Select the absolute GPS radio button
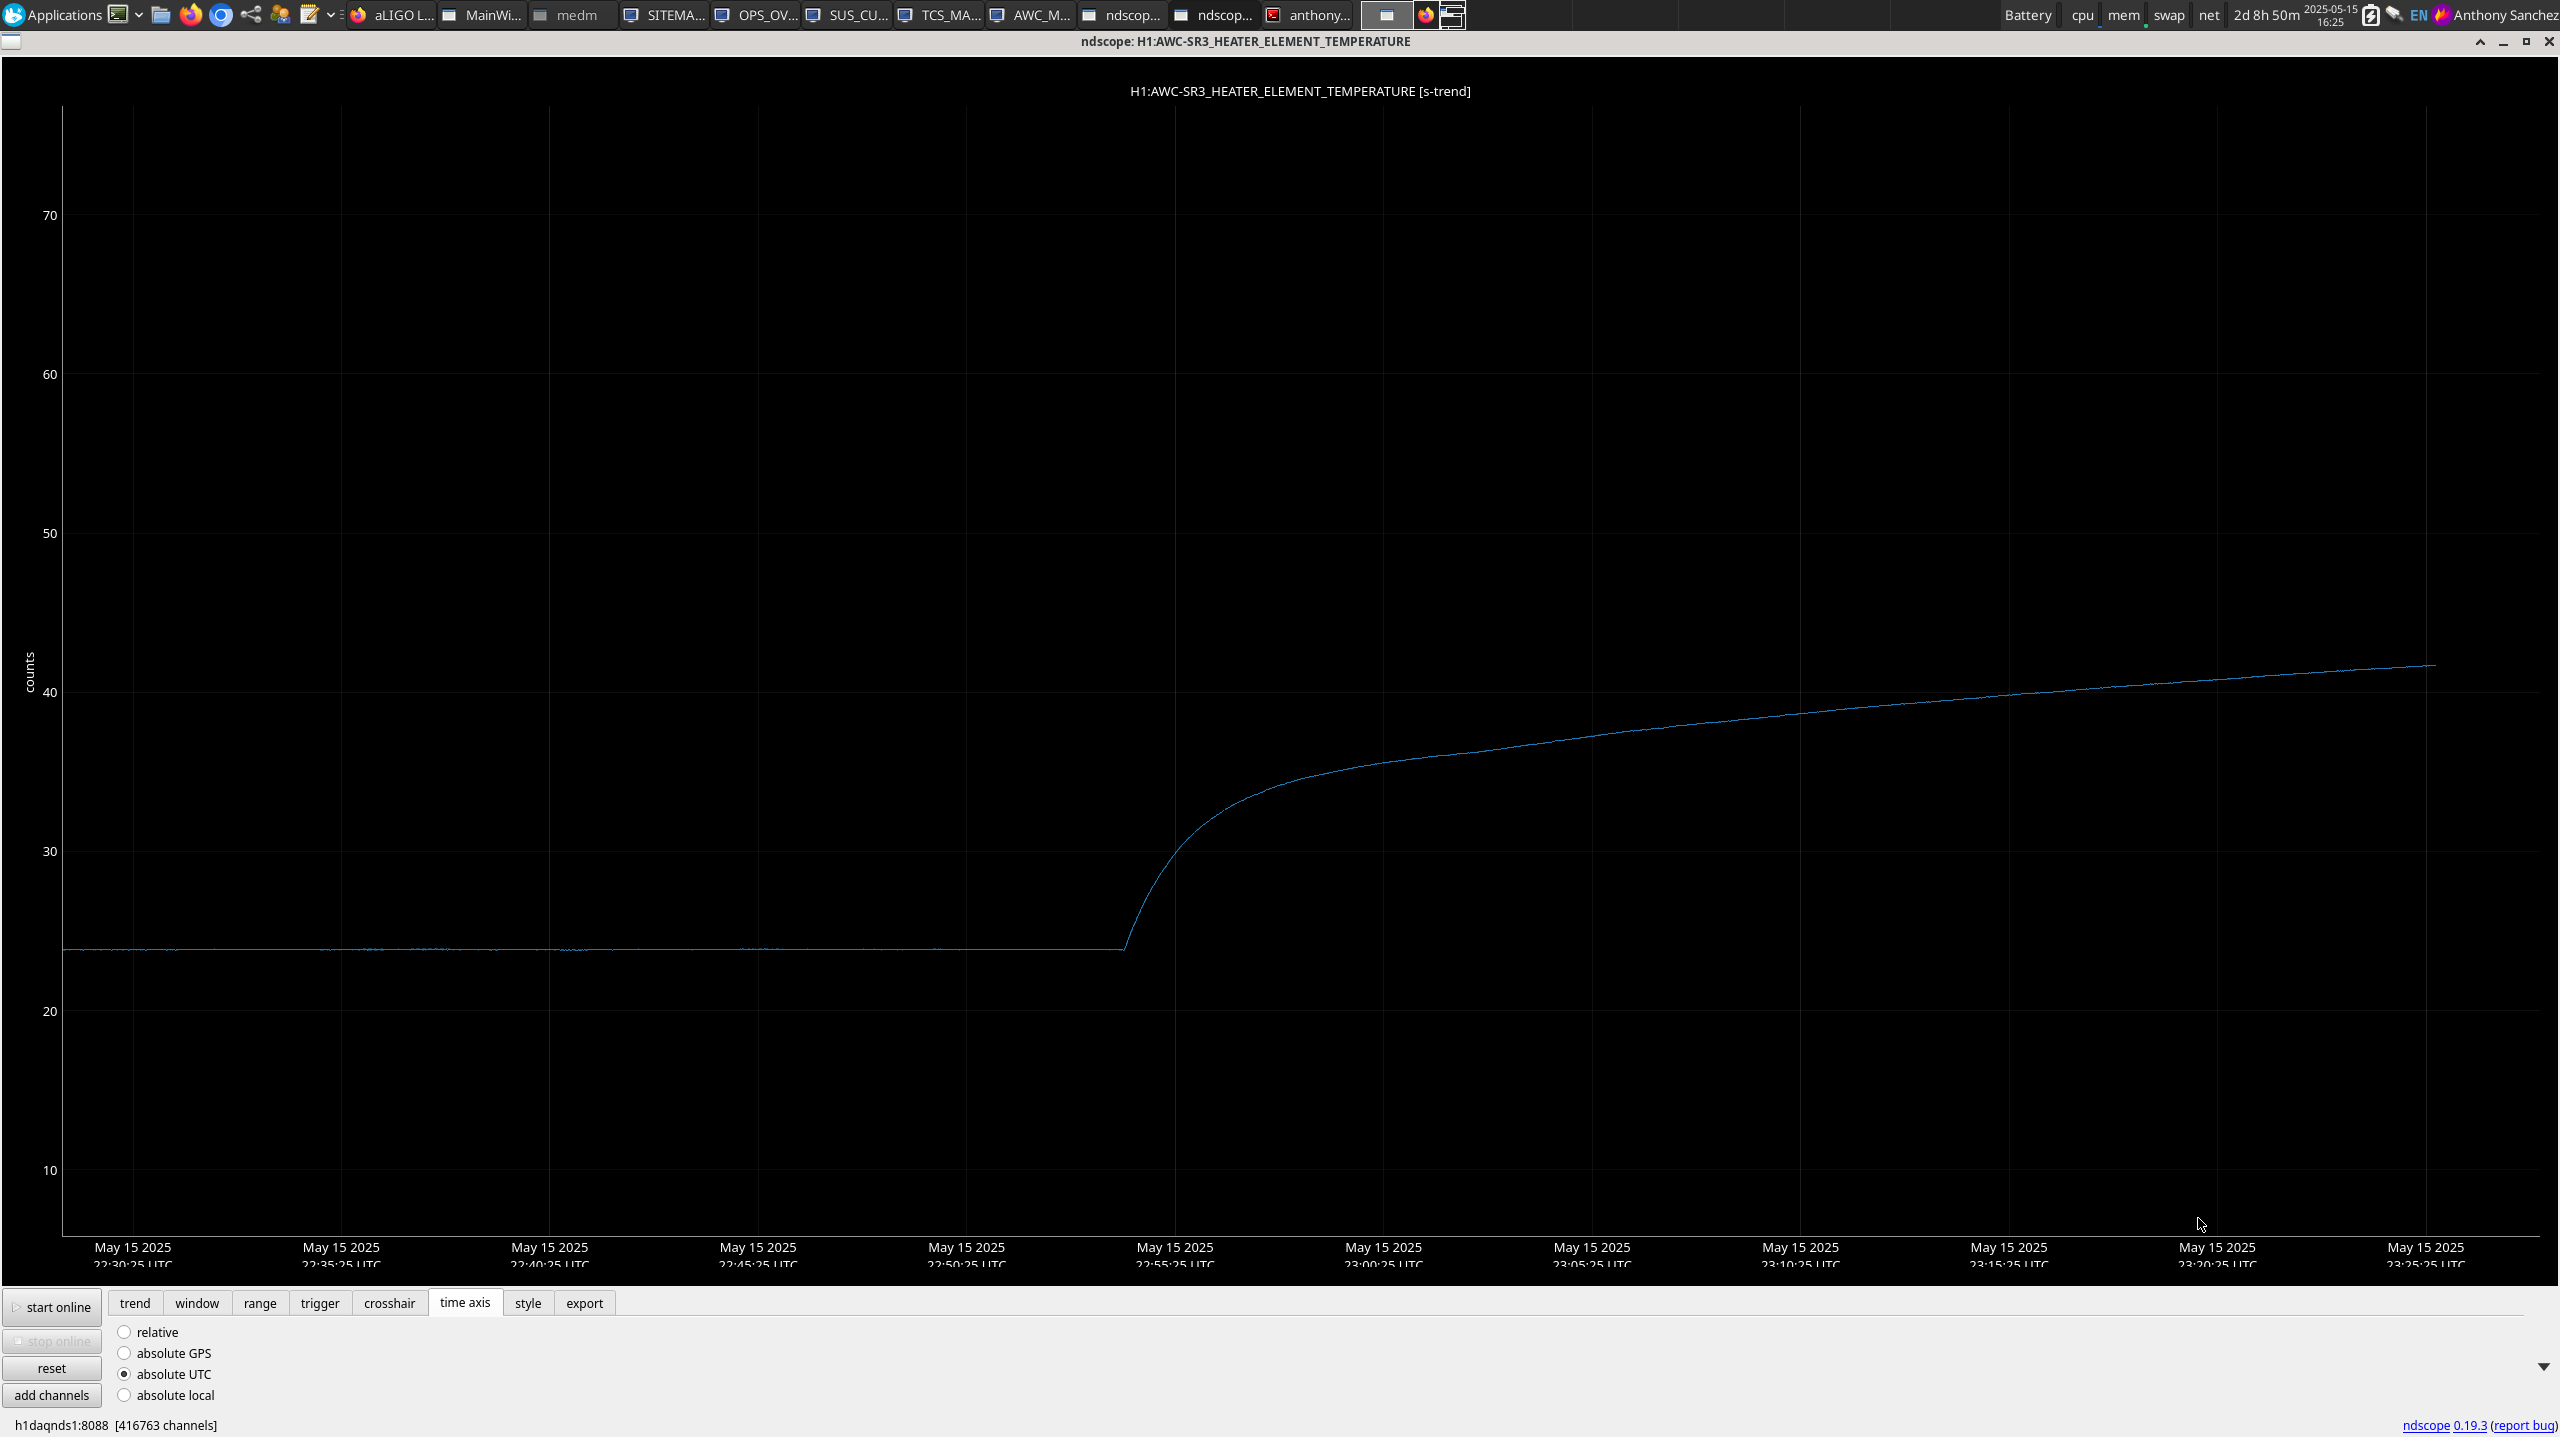This screenshot has width=2560, height=1437. (124, 1353)
